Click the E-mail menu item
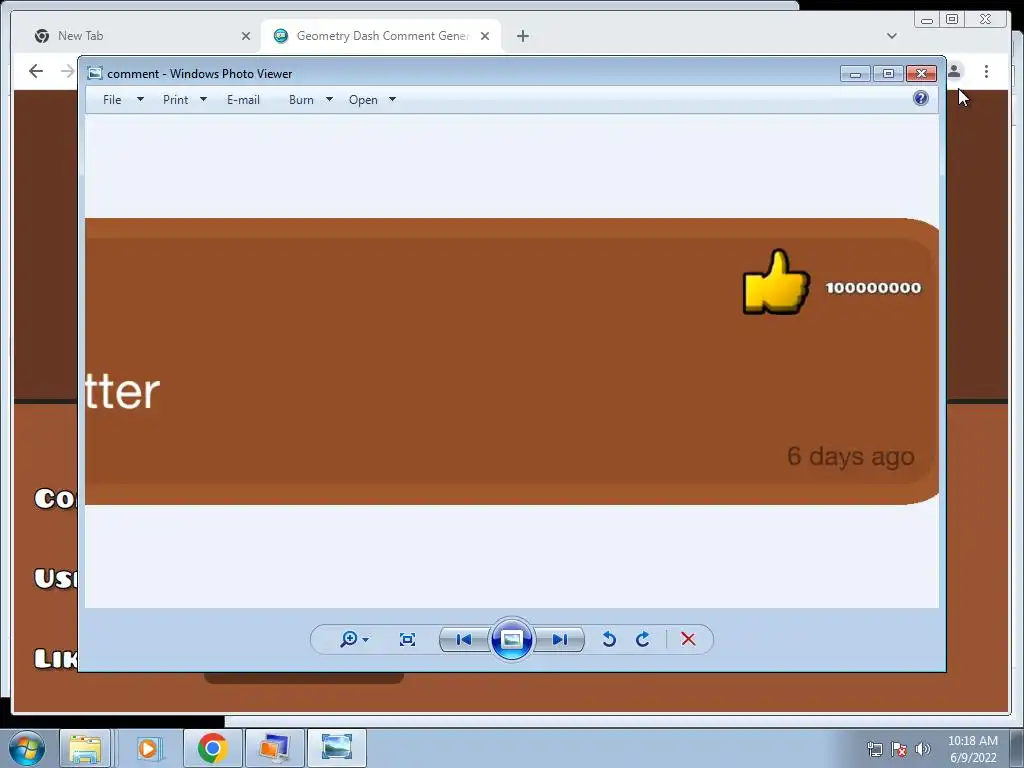The width and height of the screenshot is (1024, 768). click(x=244, y=100)
